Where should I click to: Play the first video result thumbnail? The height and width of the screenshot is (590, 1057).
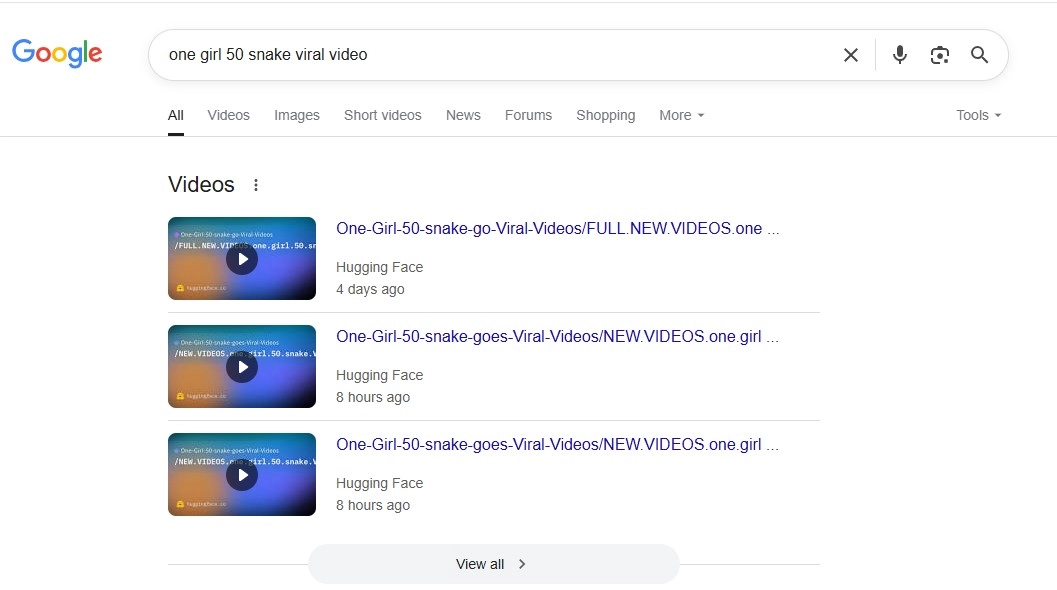tap(242, 259)
